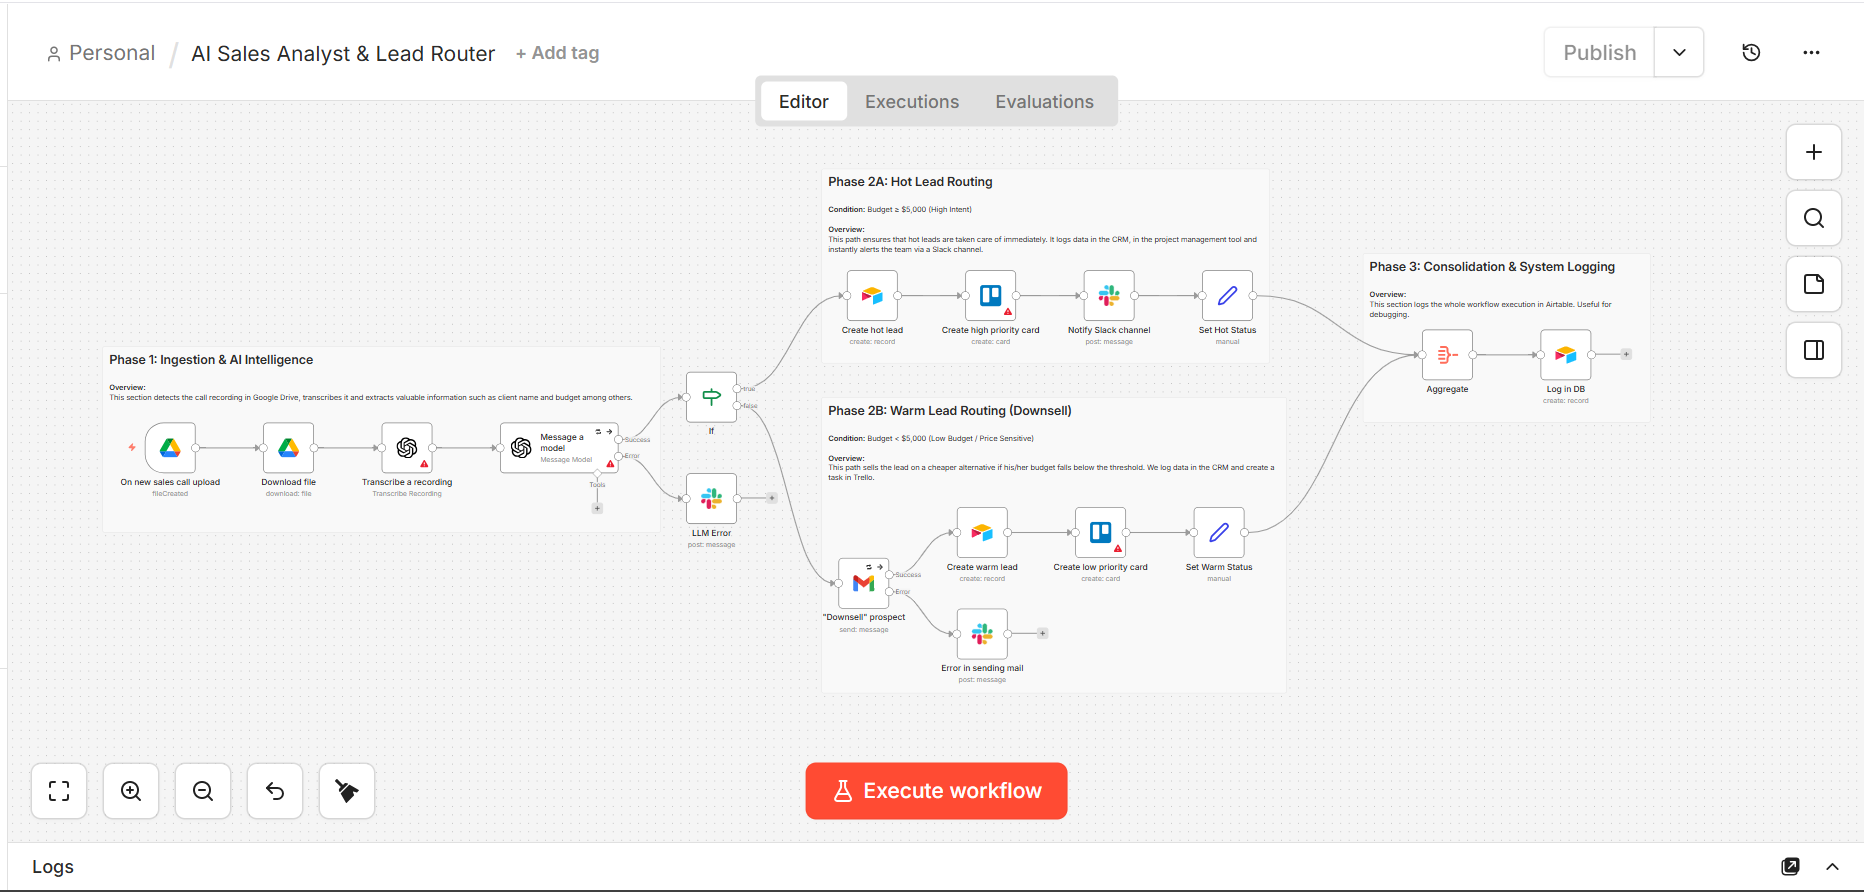Click the tidy up workflow broom icon
Screen dimensions: 1864x892
[347, 791]
